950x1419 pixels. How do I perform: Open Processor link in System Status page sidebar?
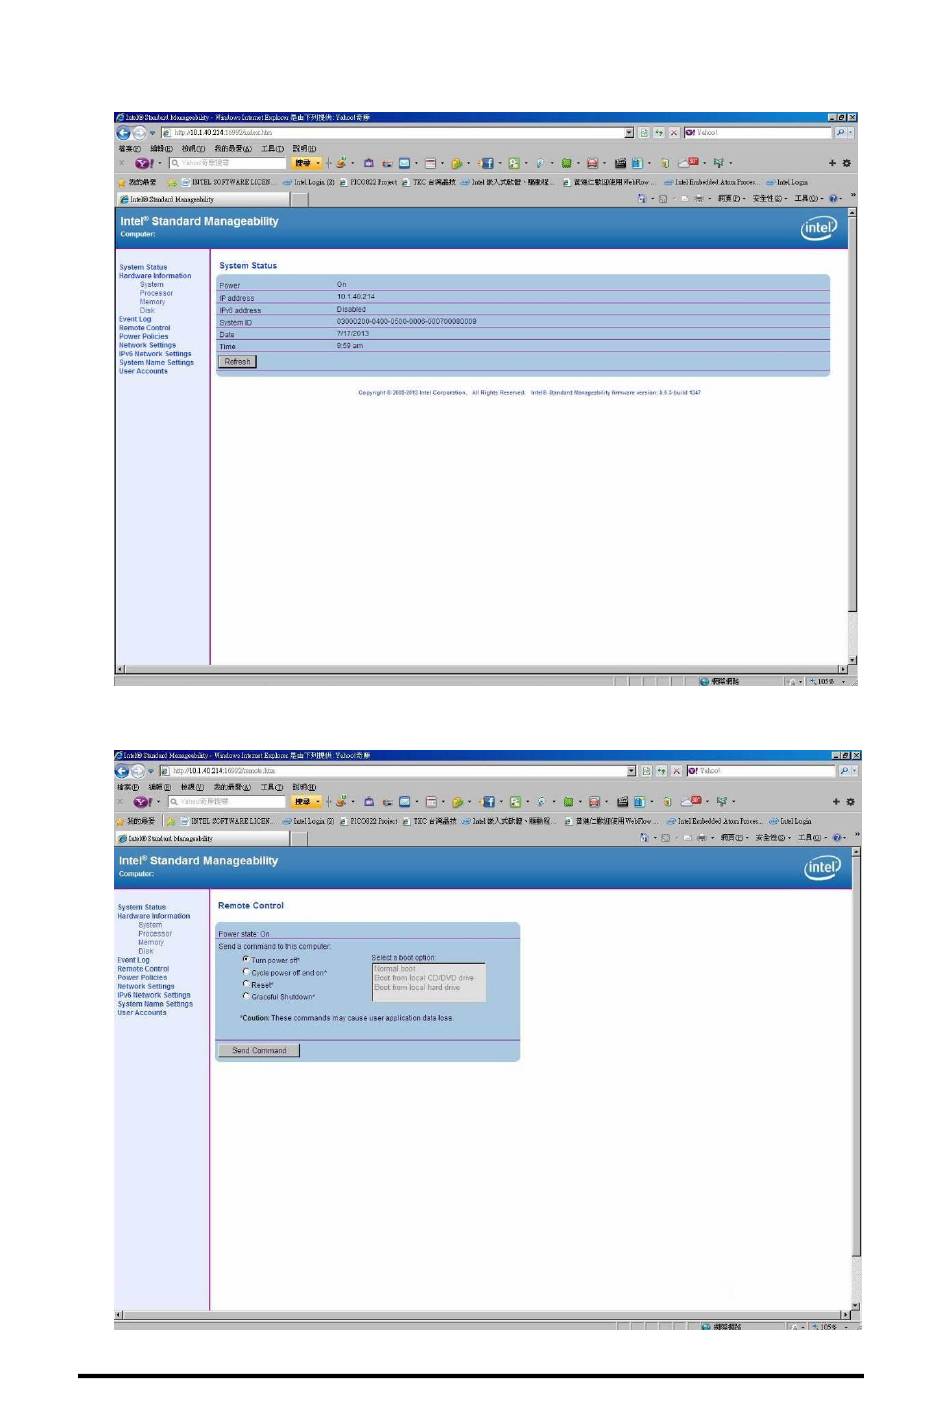(156, 293)
